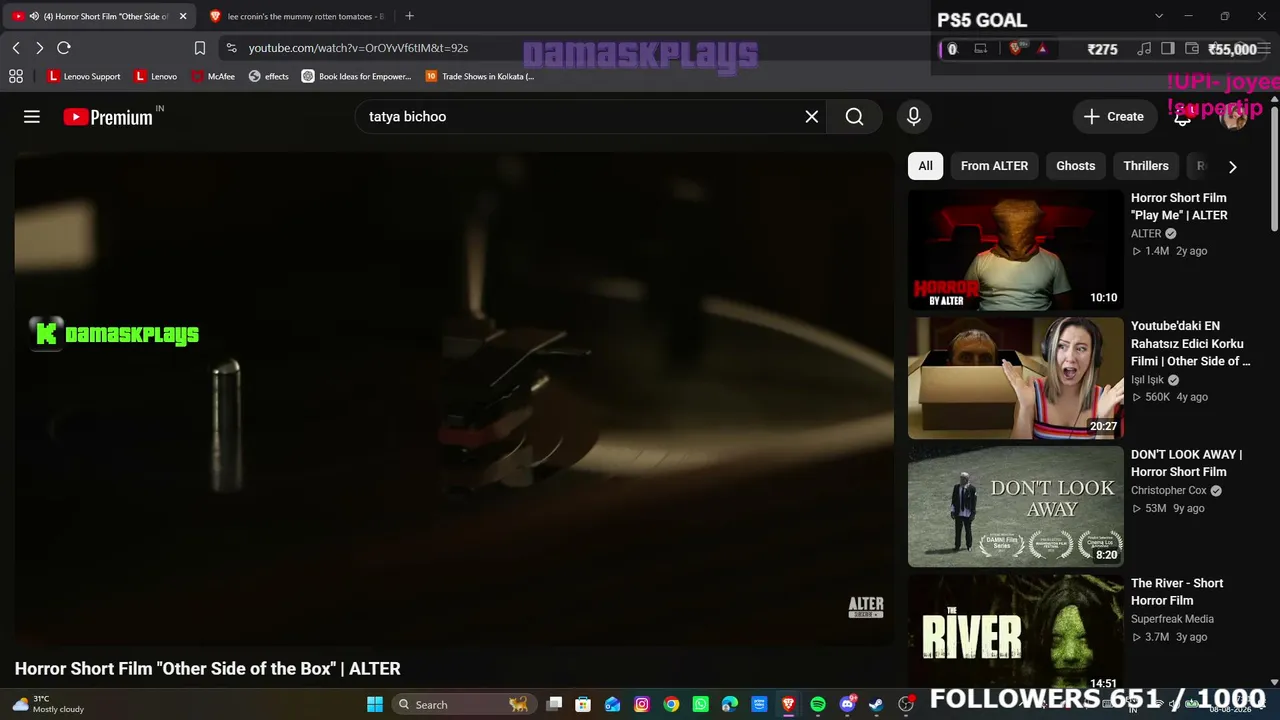Open "DON'T LOOK AWAY | Horror Short Film" title
This screenshot has width=1280, height=720.
1187,463
